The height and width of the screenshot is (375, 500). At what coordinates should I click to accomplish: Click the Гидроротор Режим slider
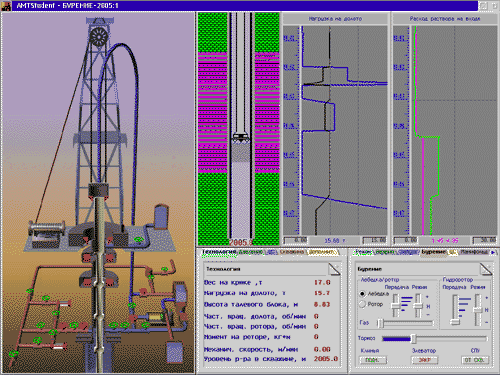coord(478,310)
